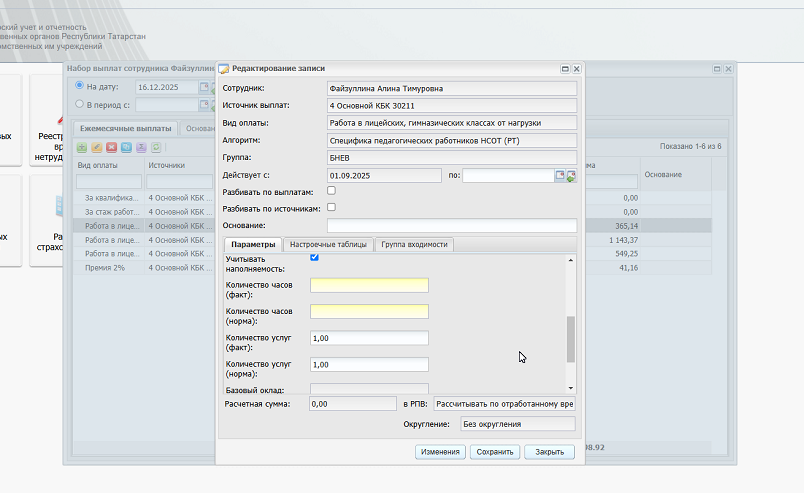The height and width of the screenshot is (493, 804).
Task: Uncheck 'Учитывать наполняемость' checkbox
Action: pyautogui.click(x=314, y=257)
